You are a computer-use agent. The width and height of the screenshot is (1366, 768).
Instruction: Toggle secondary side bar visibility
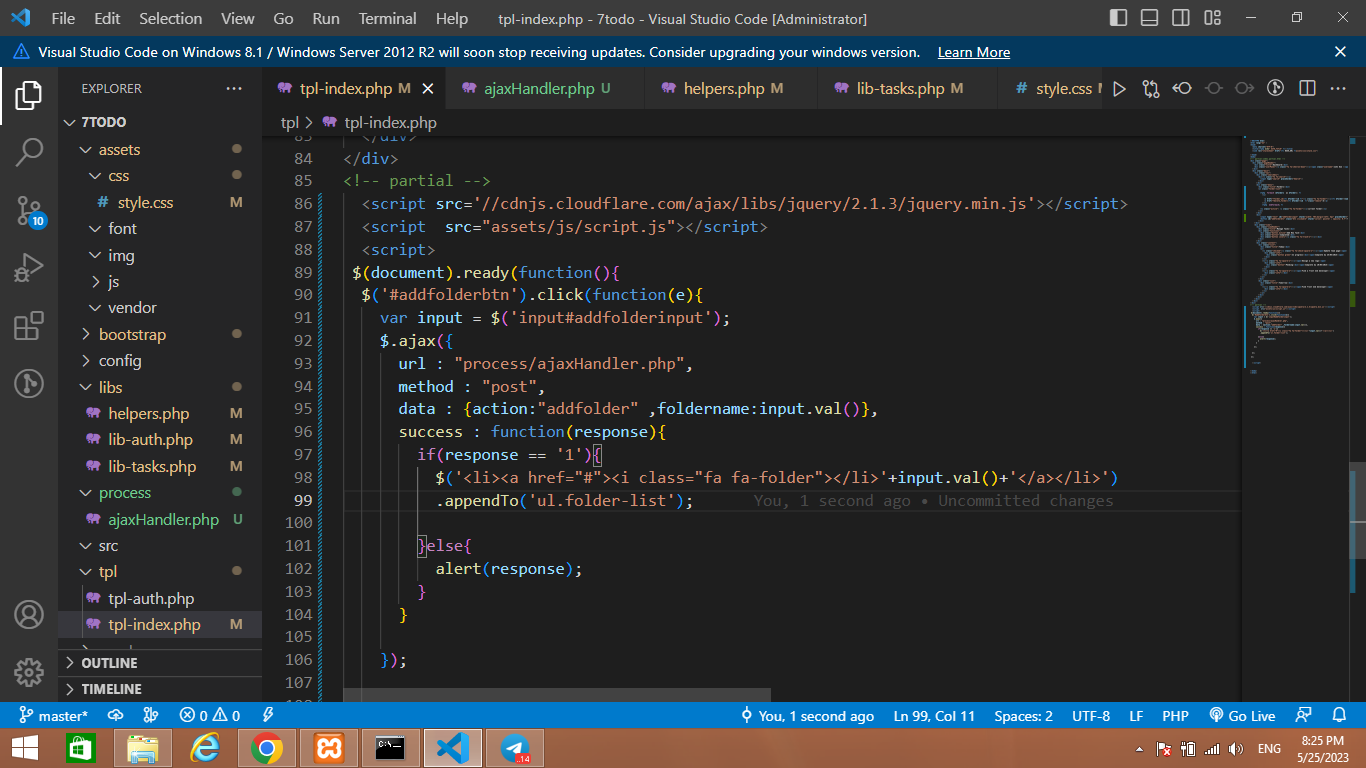1181,18
